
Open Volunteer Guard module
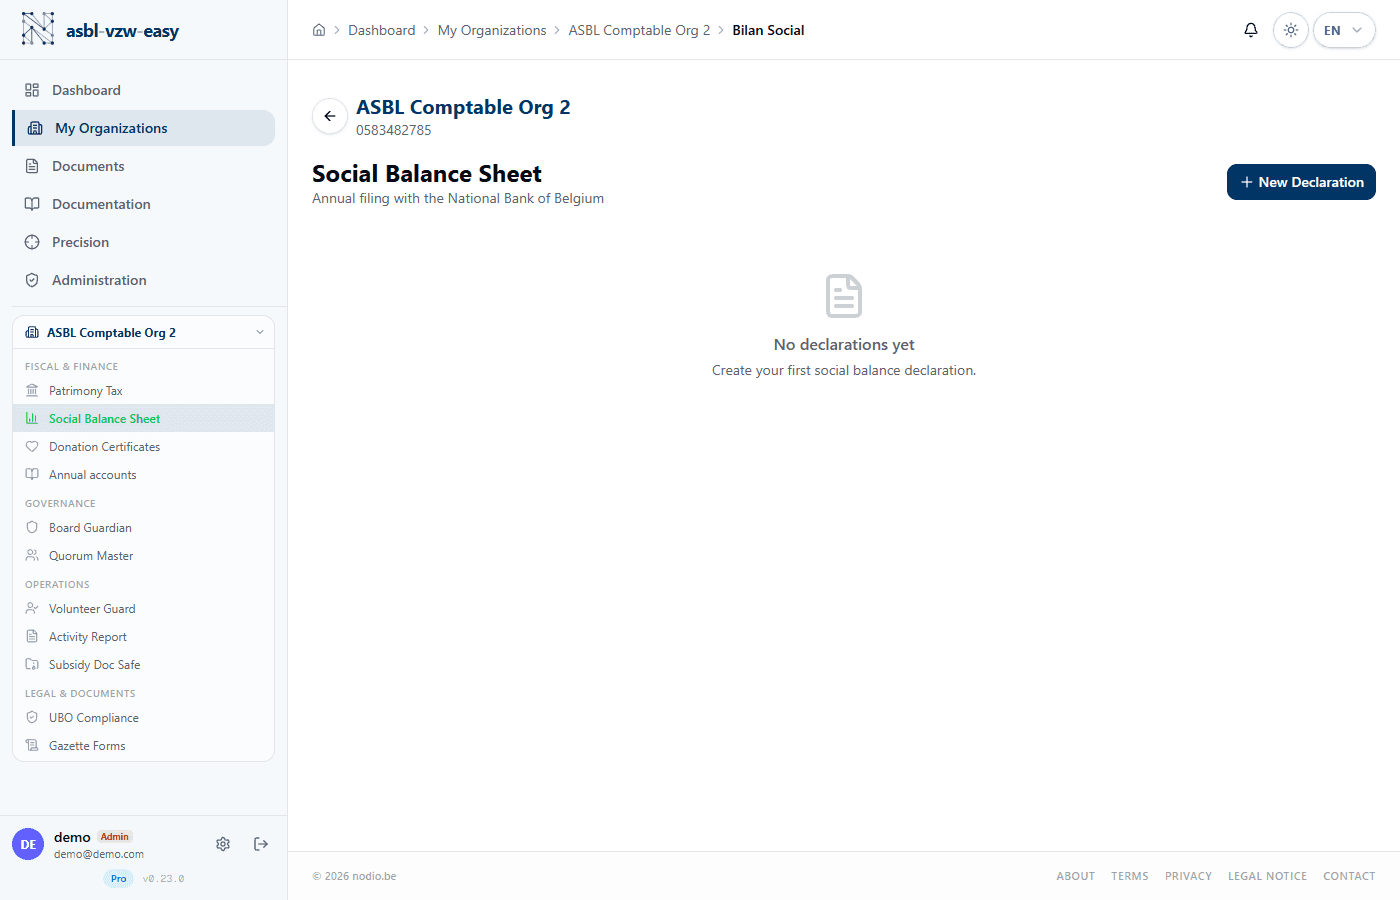coord(143,609)
